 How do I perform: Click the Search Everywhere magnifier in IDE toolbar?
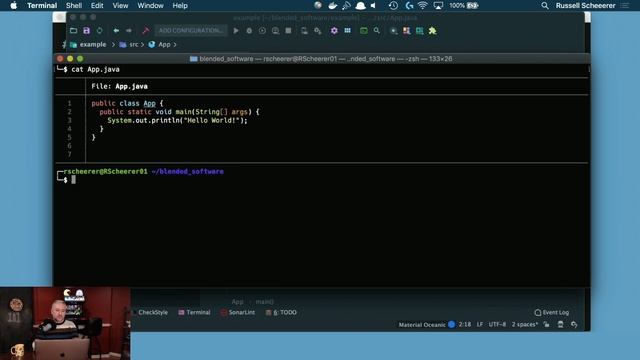[376, 31]
